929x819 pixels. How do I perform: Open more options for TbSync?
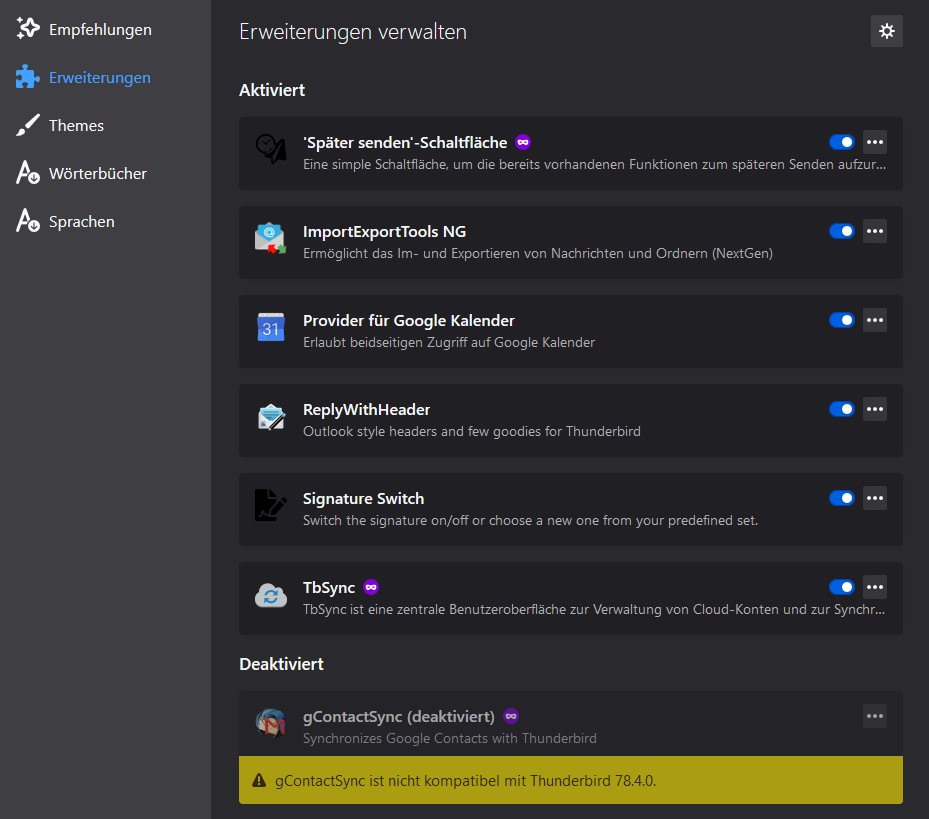pyautogui.click(x=875, y=587)
